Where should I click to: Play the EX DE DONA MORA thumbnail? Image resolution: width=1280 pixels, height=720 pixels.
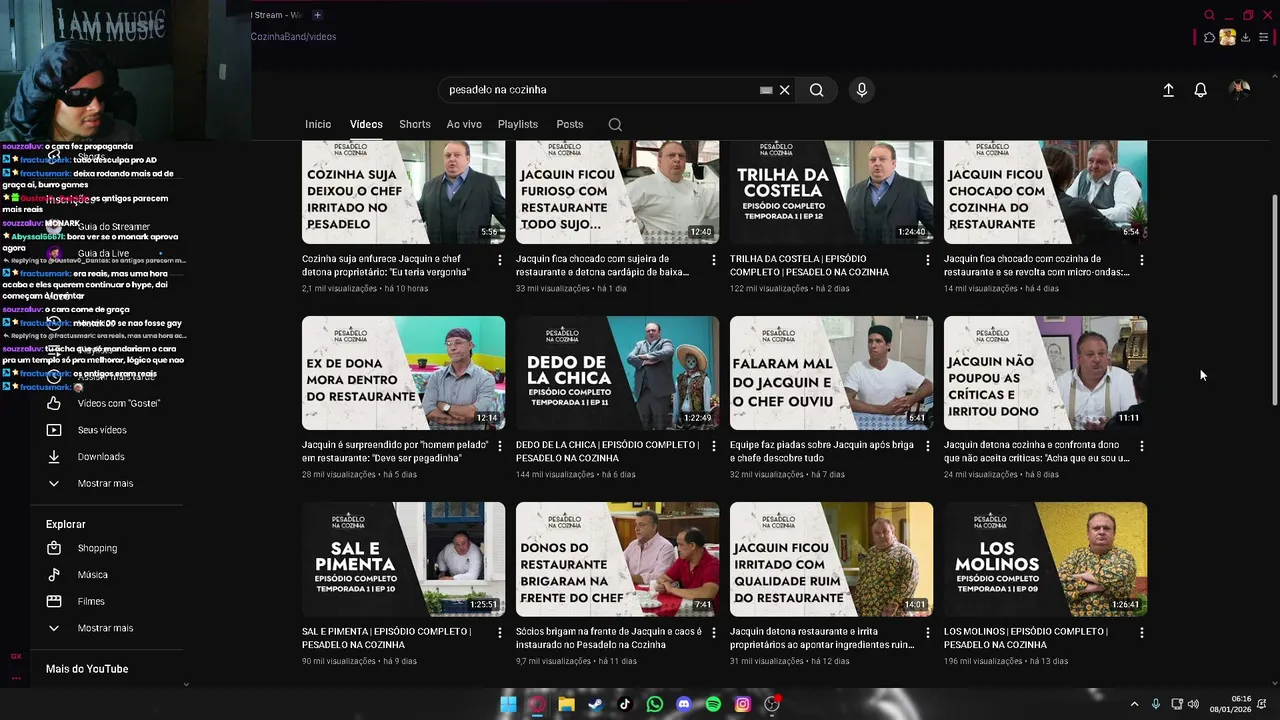[x=403, y=373]
